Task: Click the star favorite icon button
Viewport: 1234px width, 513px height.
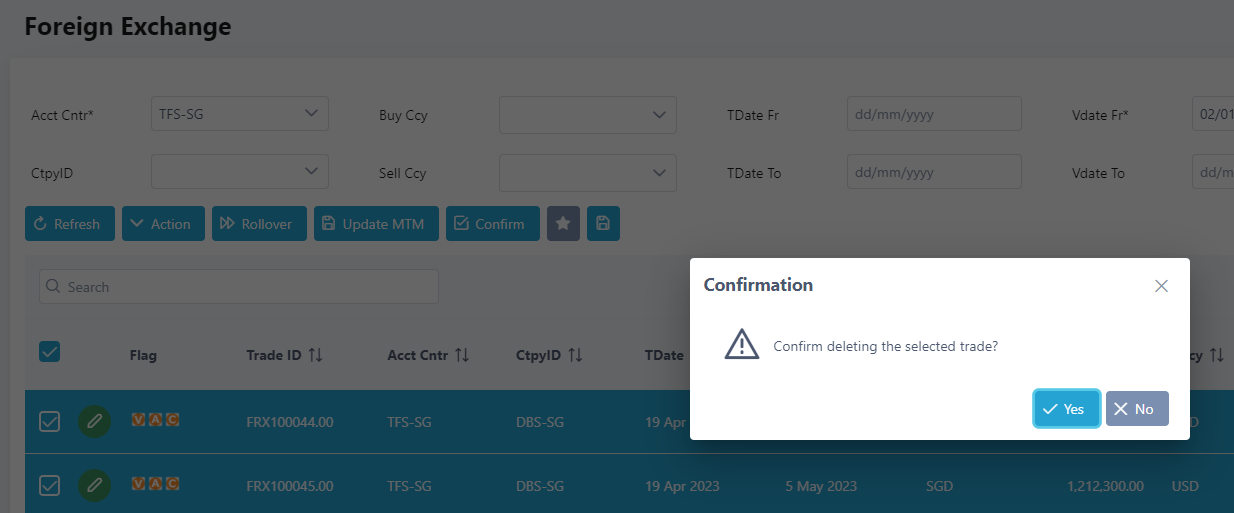Action: click(563, 224)
